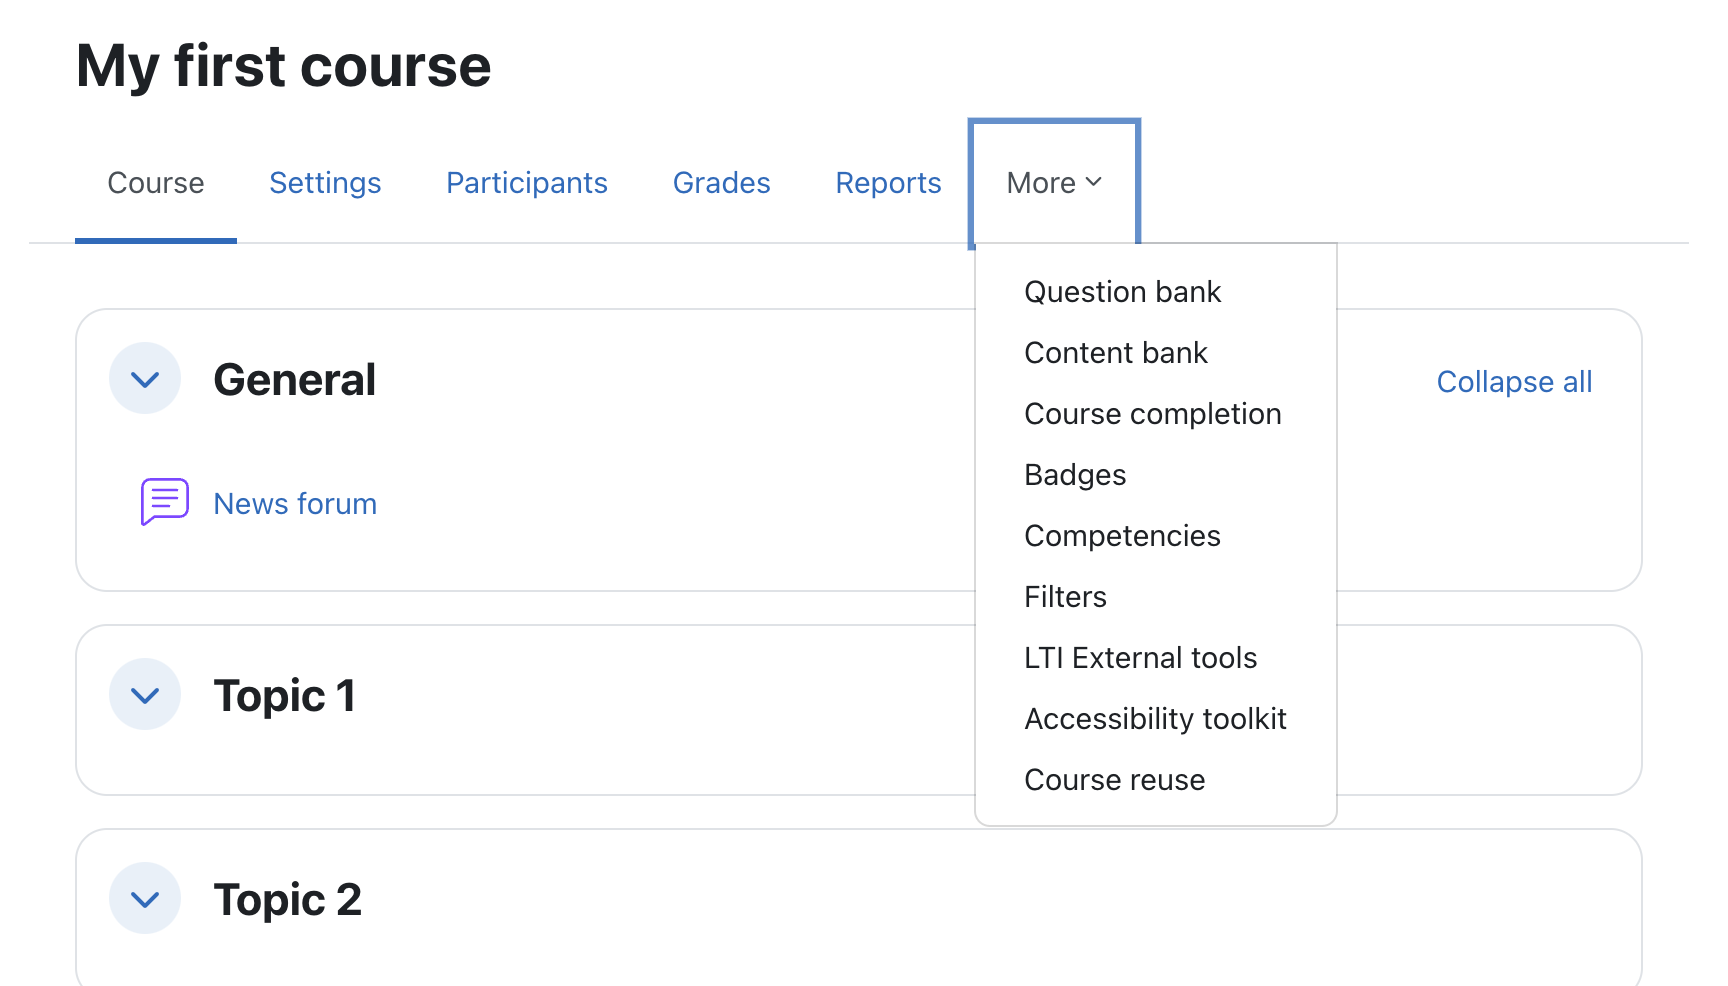
Task: Collapse the Topic 2 section chevron
Action: click(x=145, y=899)
